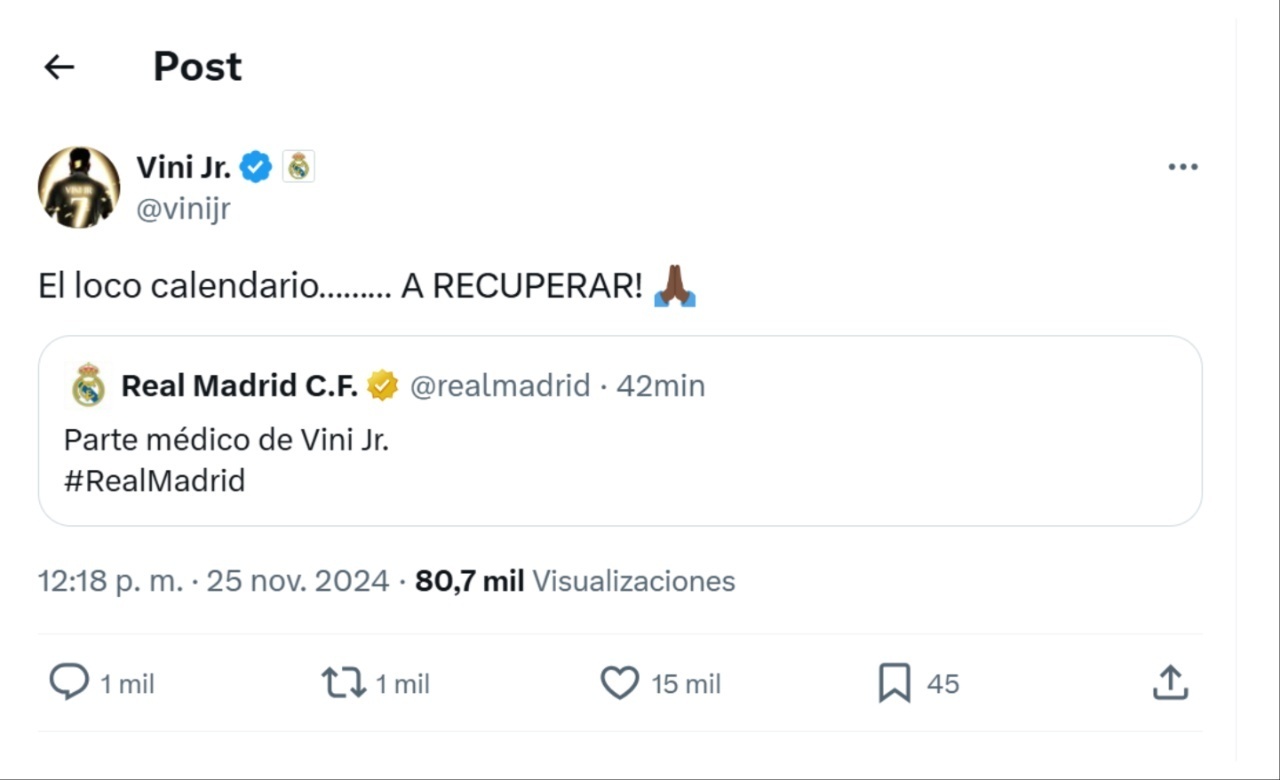Click the Real Madrid C.F. account name
The height and width of the screenshot is (780, 1280).
click(x=239, y=385)
